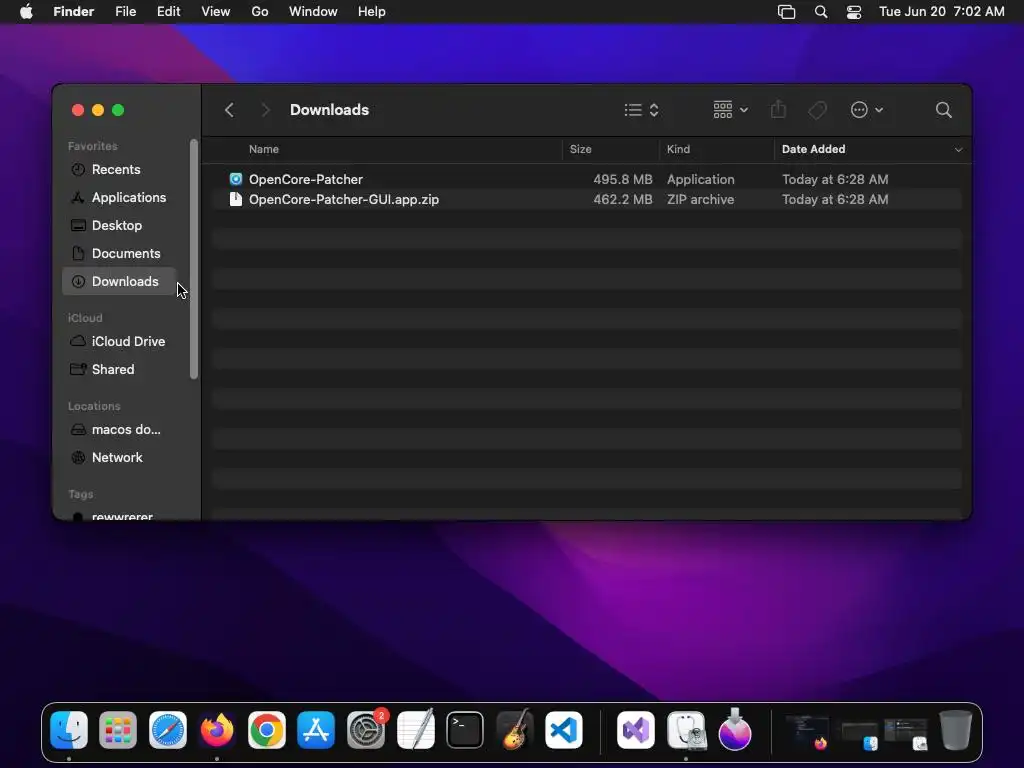Viewport: 1024px width, 768px height.
Task: Open the Action ellipsis menu
Action: pos(867,110)
